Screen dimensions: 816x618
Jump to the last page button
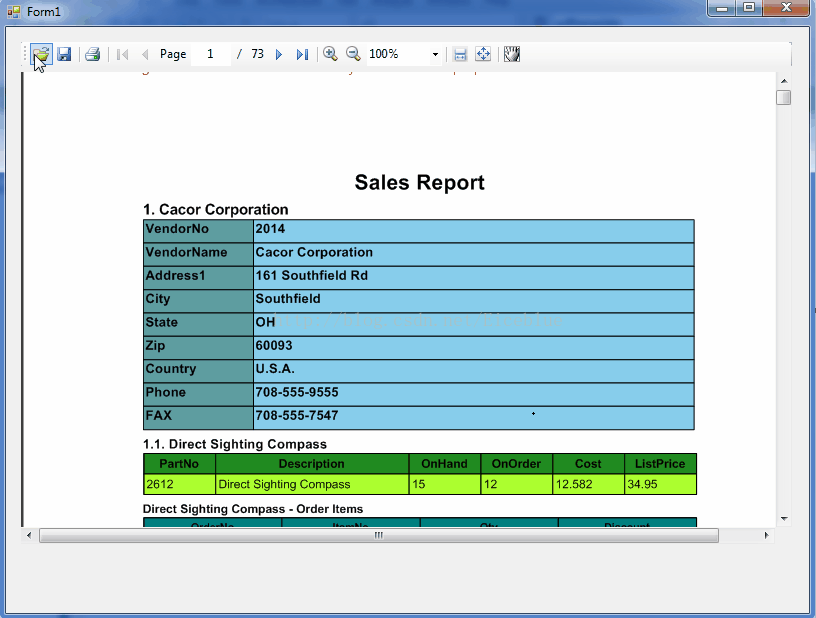coord(302,54)
